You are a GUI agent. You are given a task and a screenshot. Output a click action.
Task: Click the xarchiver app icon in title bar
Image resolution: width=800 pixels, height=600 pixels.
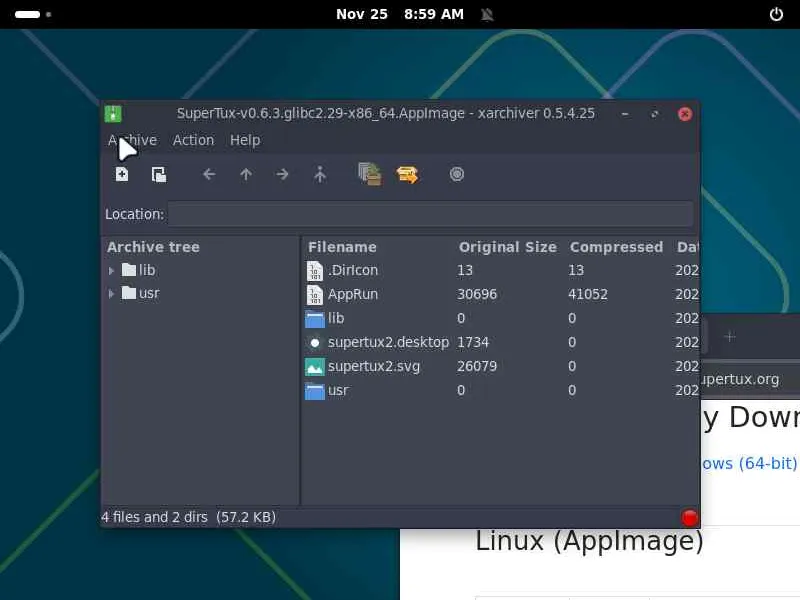[x=113, y=114]
